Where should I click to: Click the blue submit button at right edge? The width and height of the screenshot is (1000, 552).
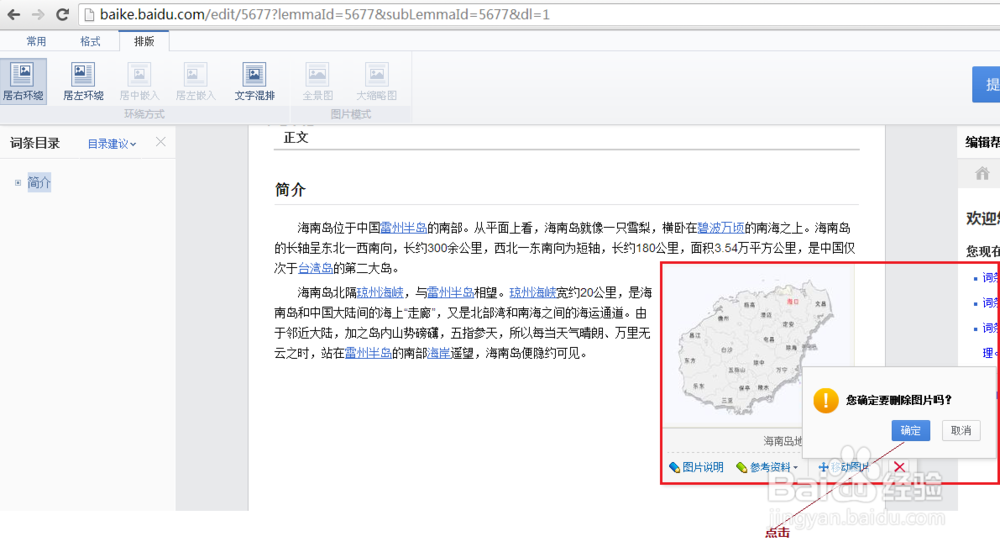click(x=986, y=84)
